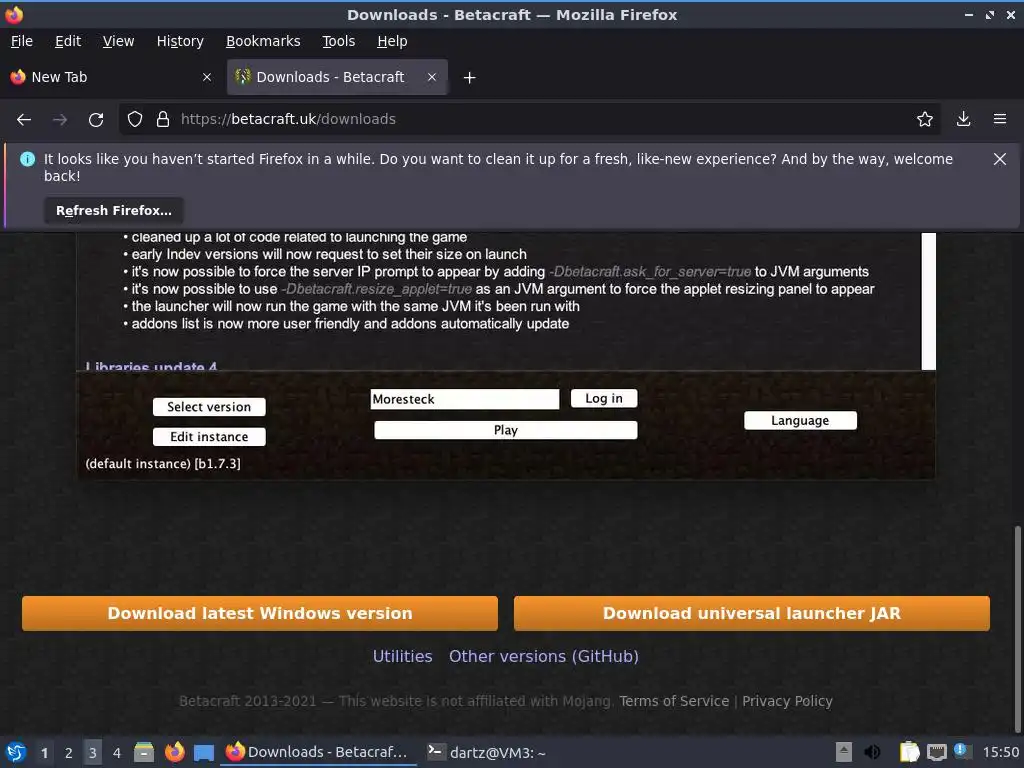Open the Firefox downloads panel
Viewport: 1024px width, 768px height.
(963, 119)
